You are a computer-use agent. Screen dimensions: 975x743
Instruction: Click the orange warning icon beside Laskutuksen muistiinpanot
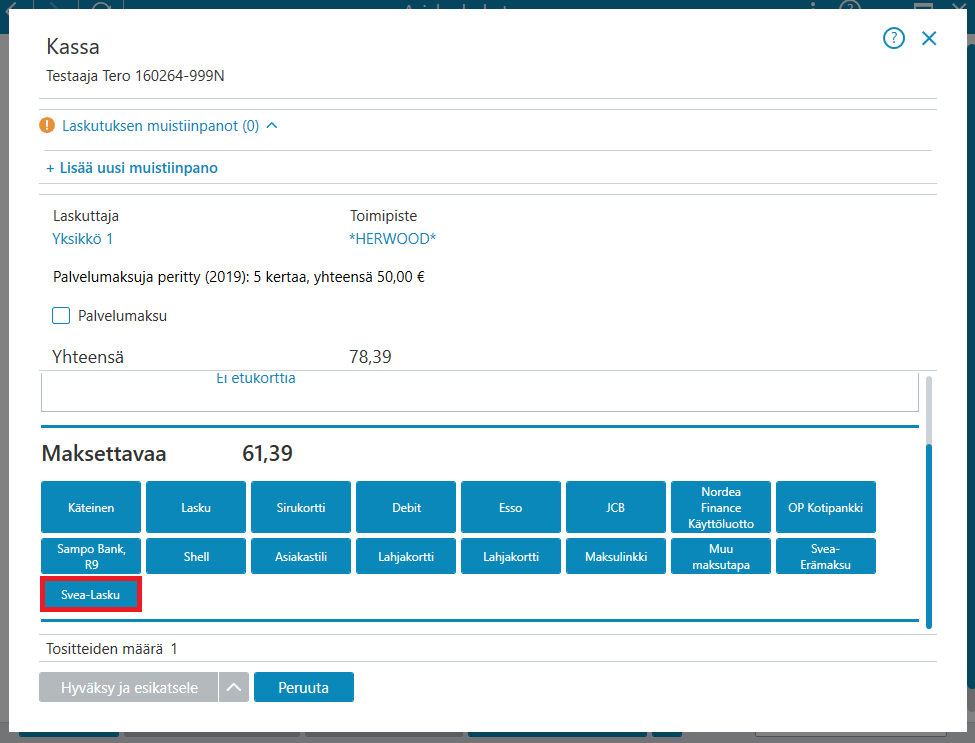(47, 125)
